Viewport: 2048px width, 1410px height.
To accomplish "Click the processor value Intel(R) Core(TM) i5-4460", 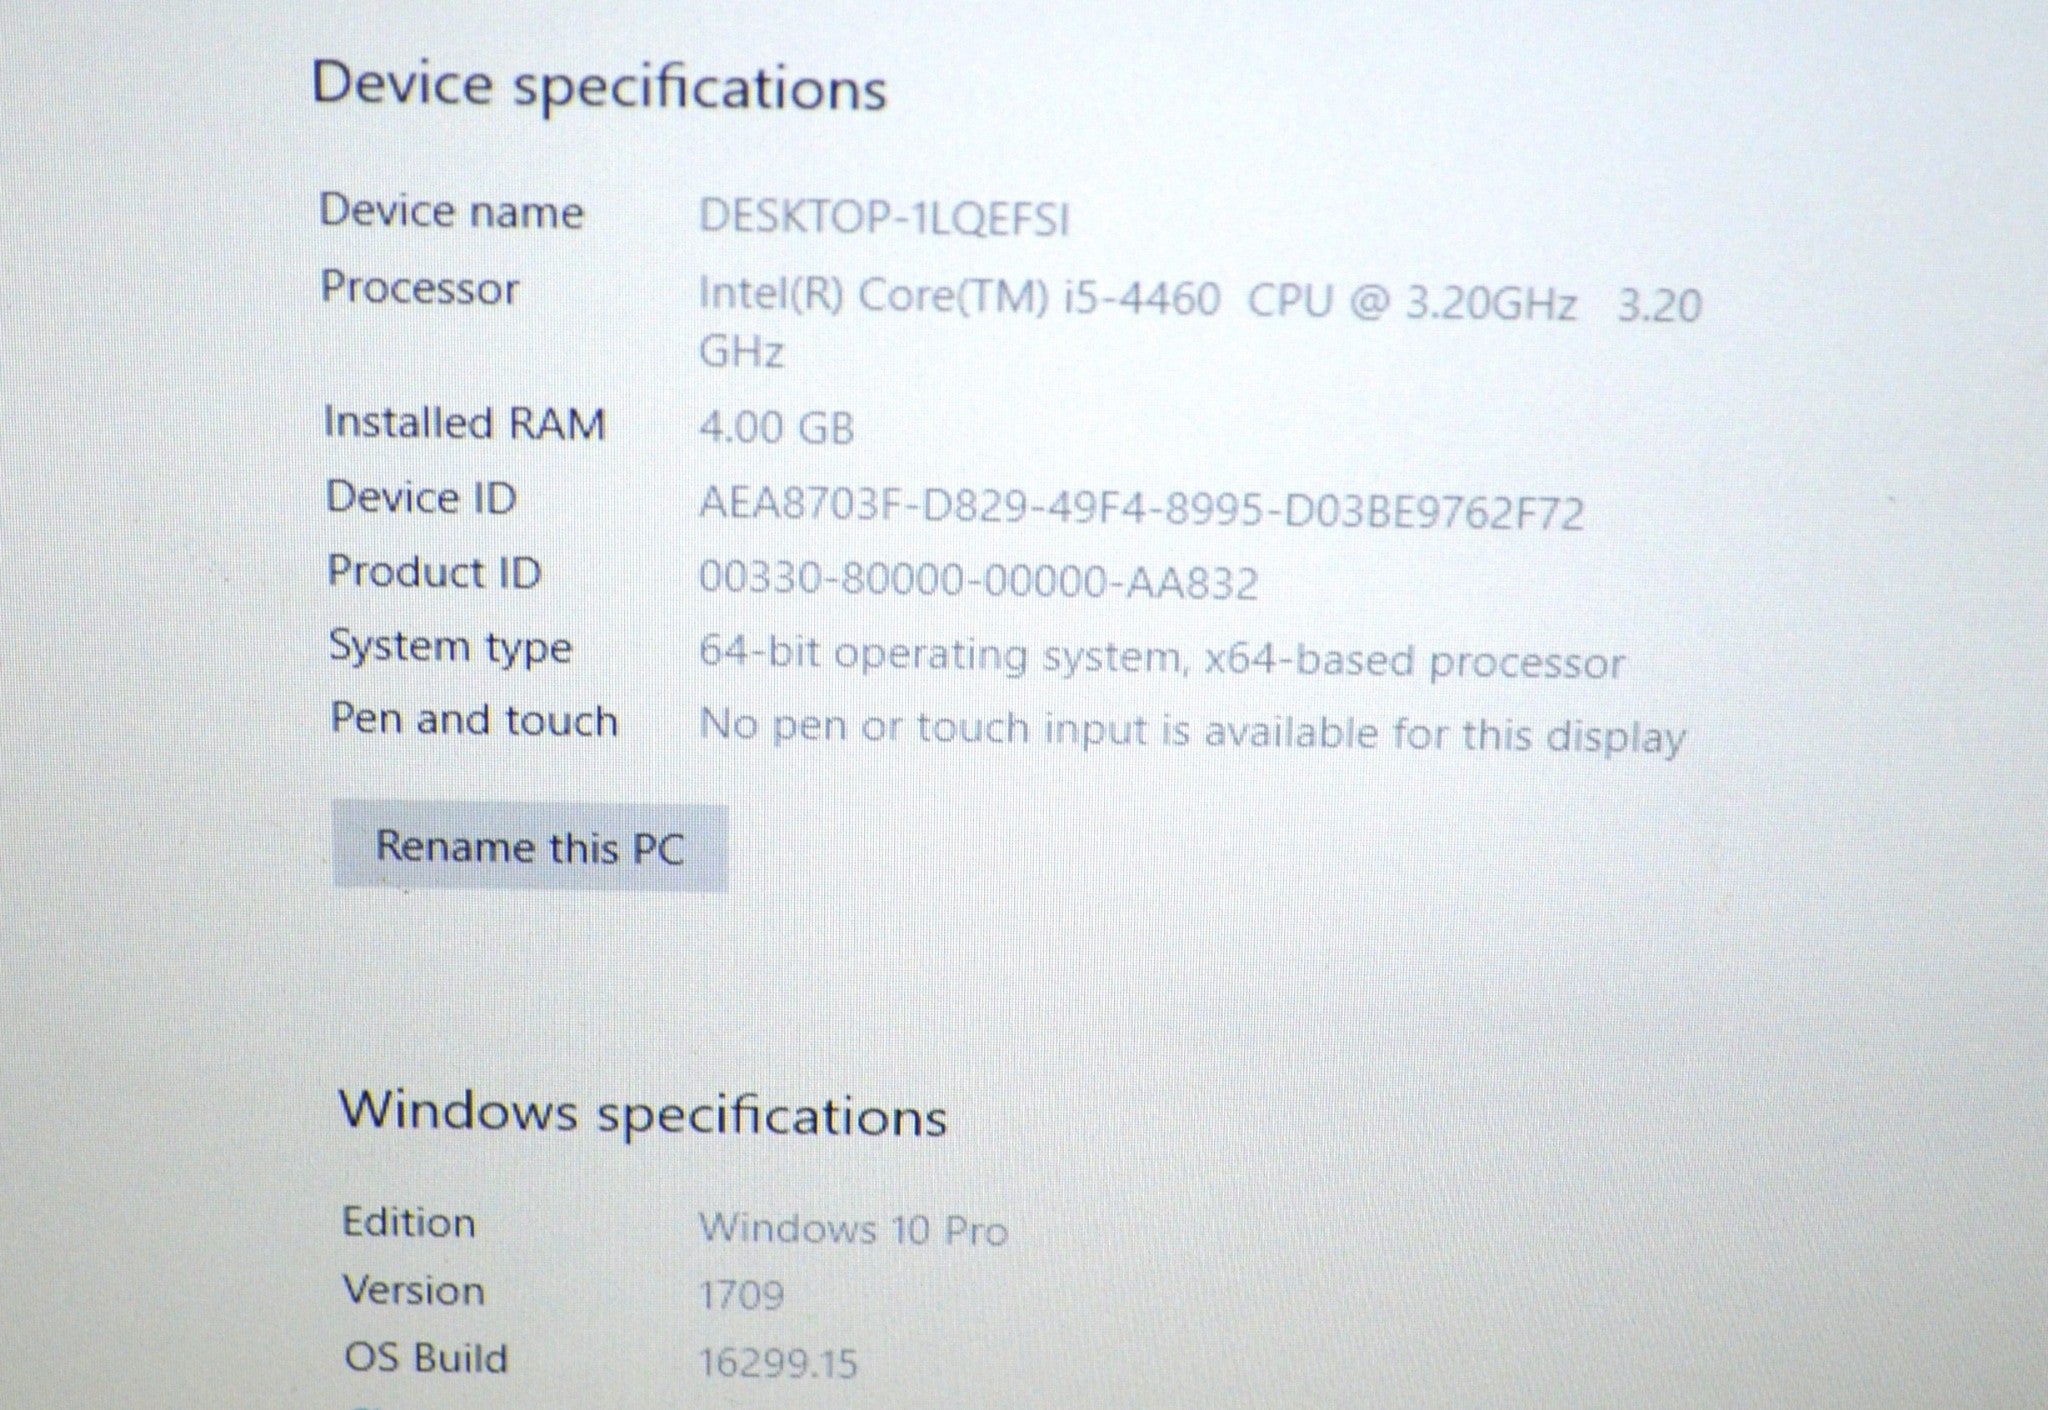I will point(959,297).
